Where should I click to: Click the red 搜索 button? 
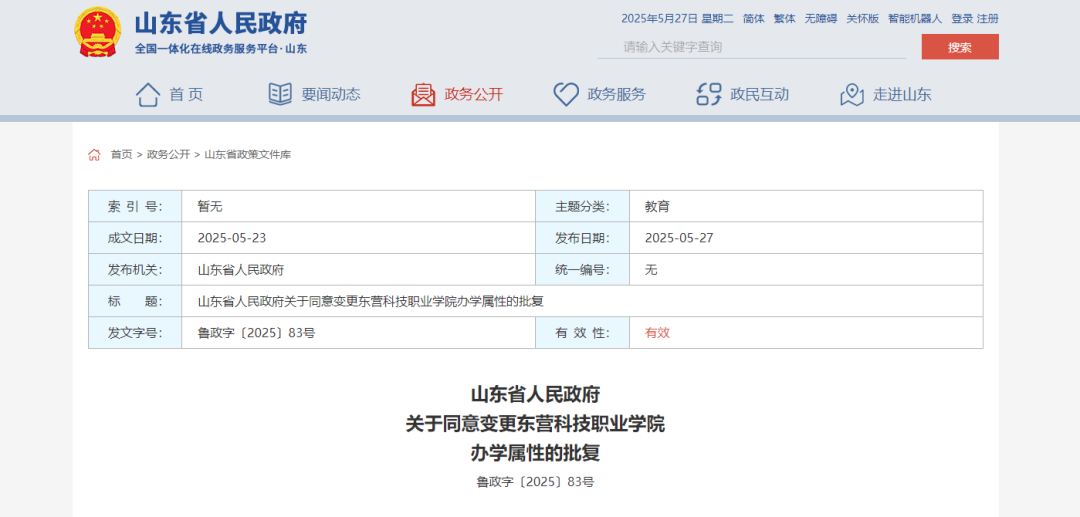point(960,47)
